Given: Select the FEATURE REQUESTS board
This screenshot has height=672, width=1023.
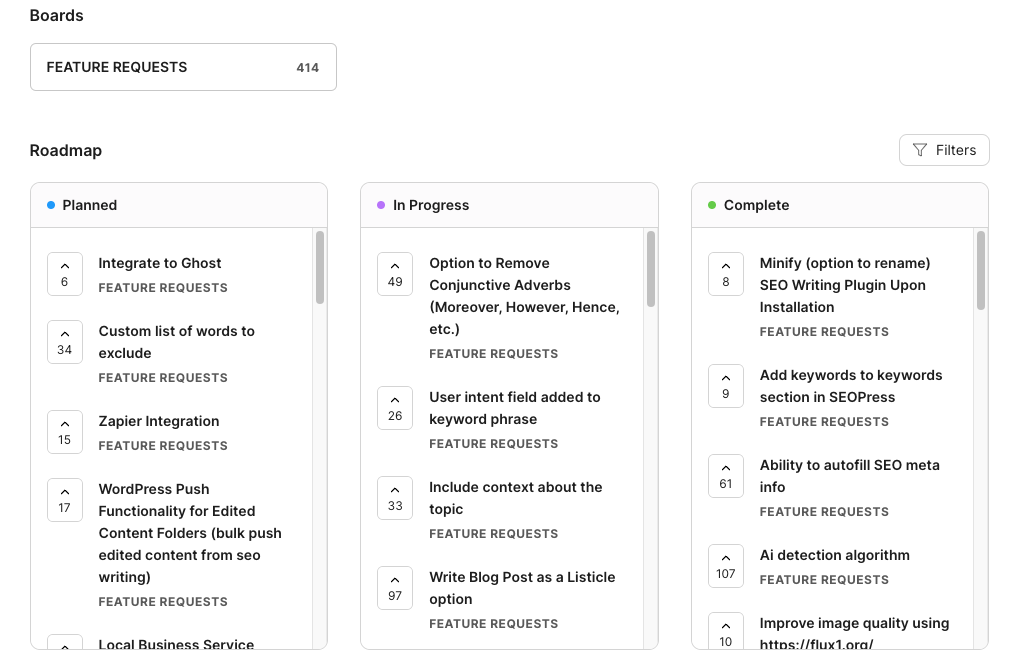Looking at the screenshot, I should coord(183,66).
